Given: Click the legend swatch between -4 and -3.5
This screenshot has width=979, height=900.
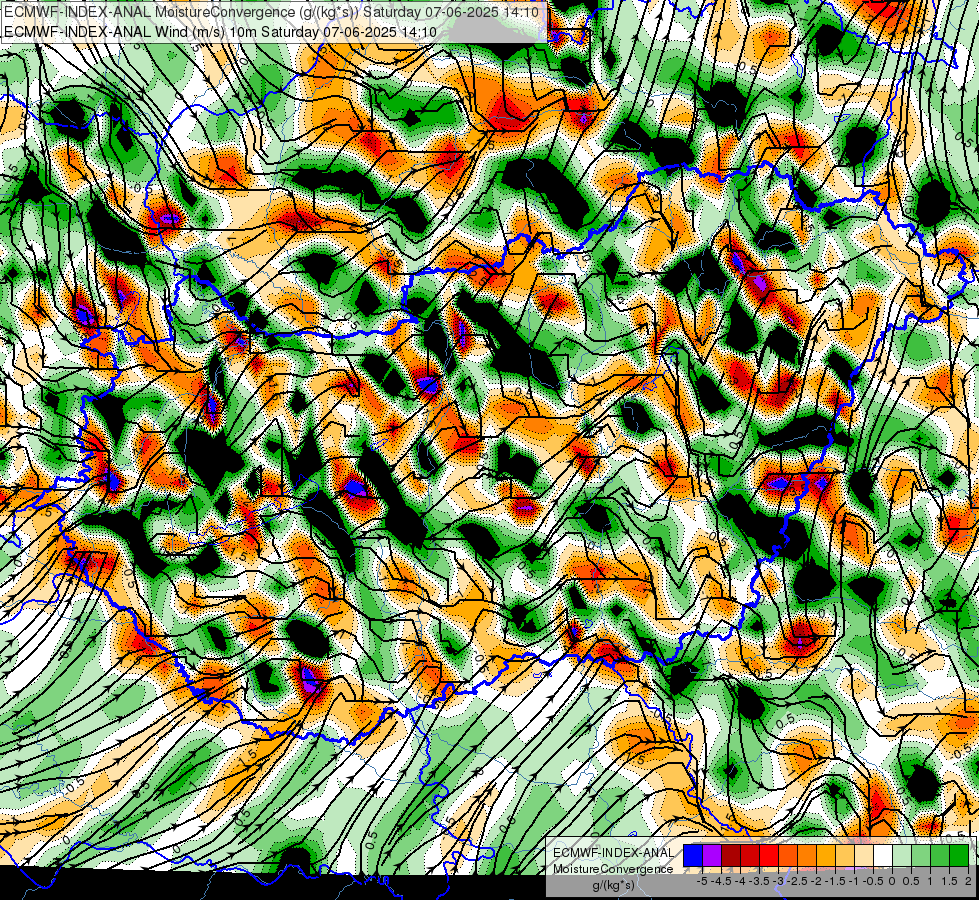Looking at the screenshot, I should [750, 855].
